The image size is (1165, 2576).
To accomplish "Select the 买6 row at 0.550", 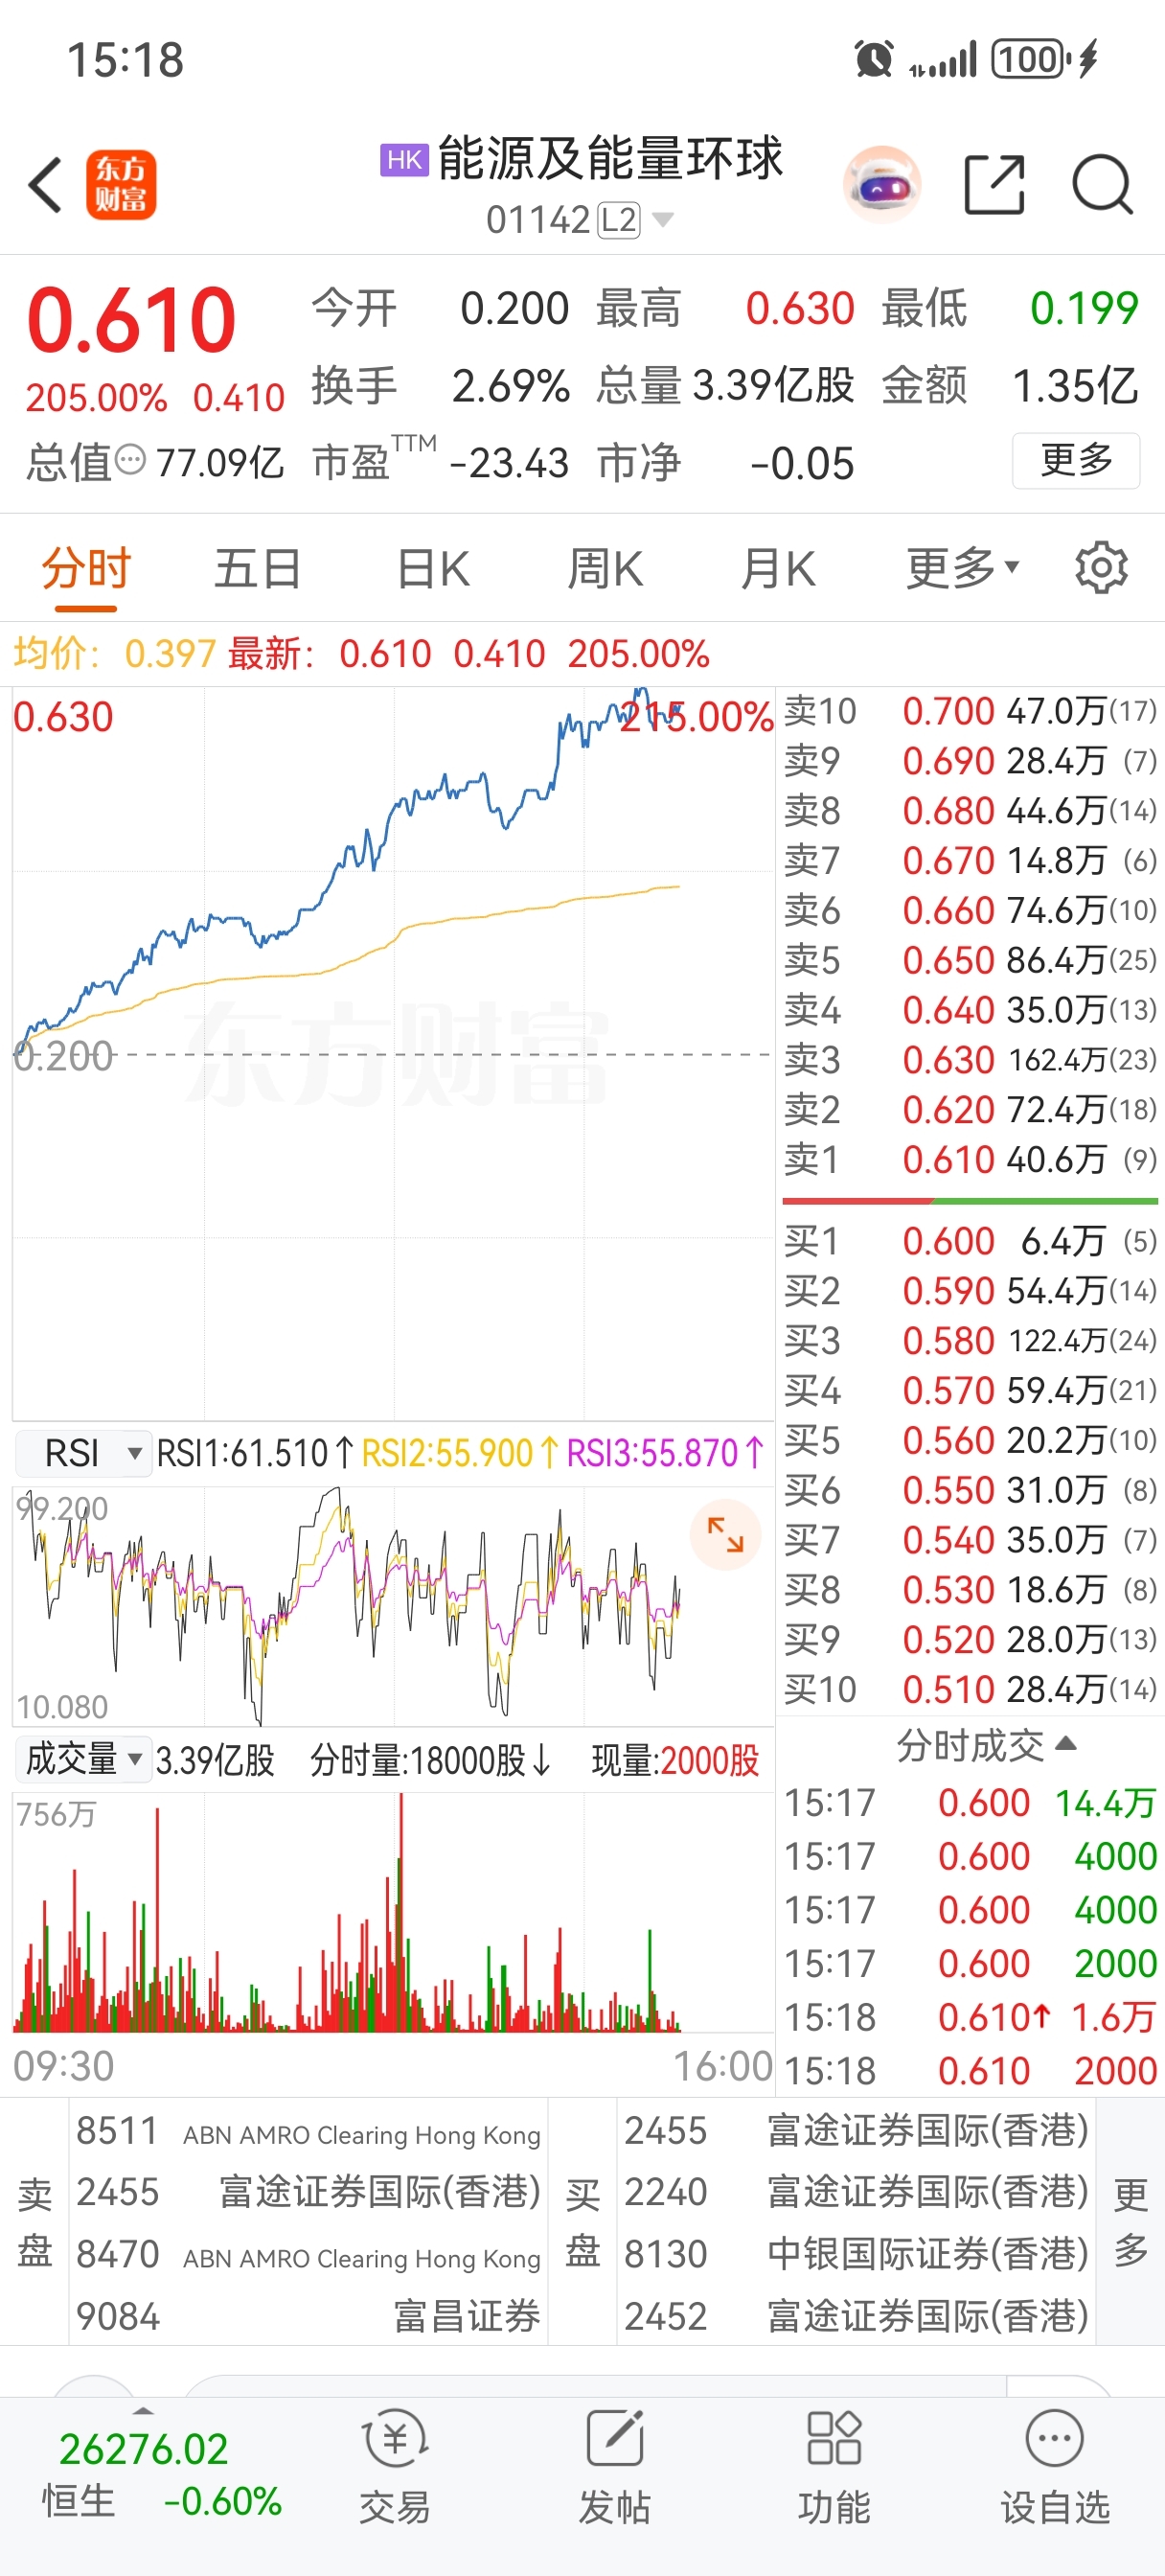I will pos(970,1490).
